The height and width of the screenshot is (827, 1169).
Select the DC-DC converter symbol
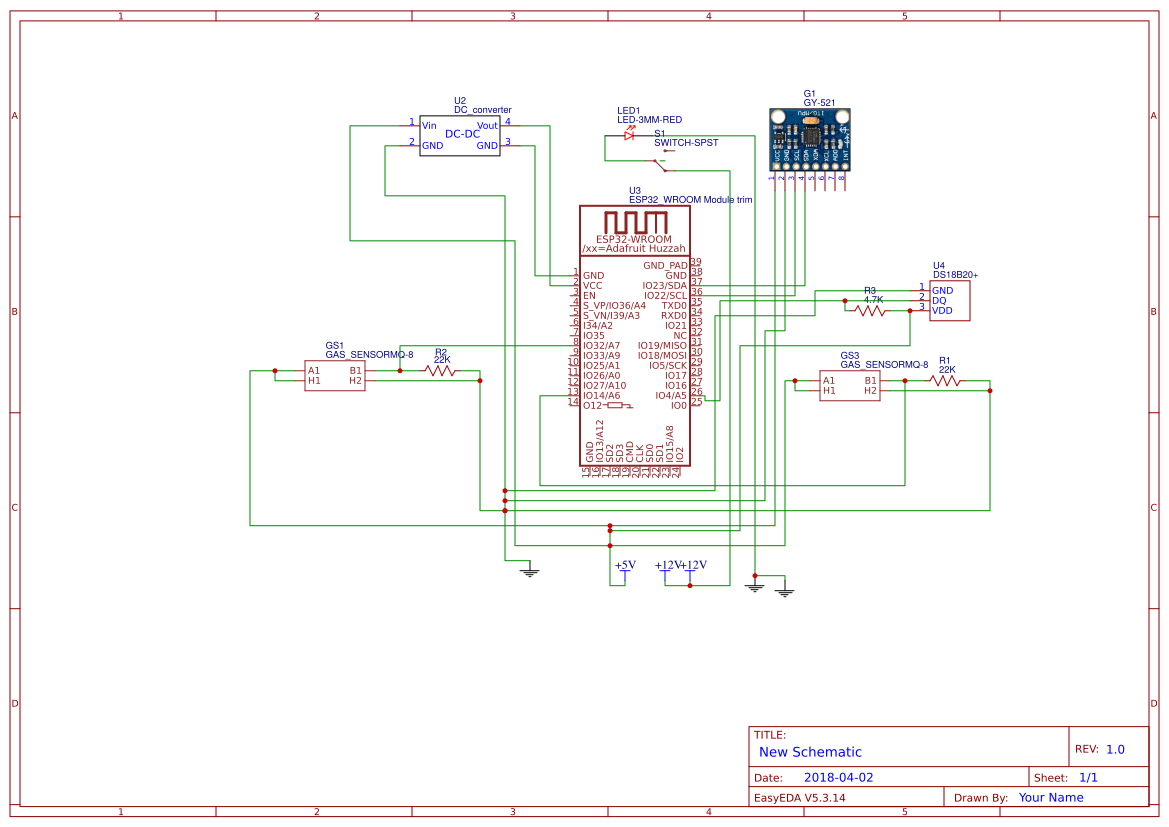[x=460, y=136]
